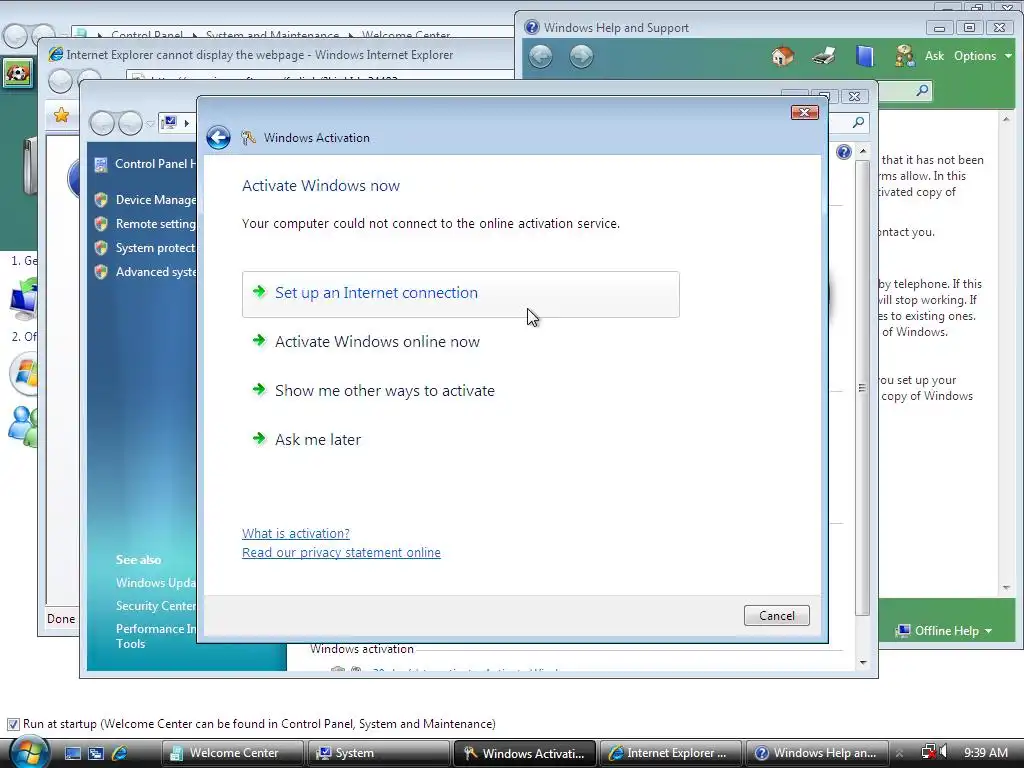
Task: Open Security Center under See also
Action: pos(155,606)
